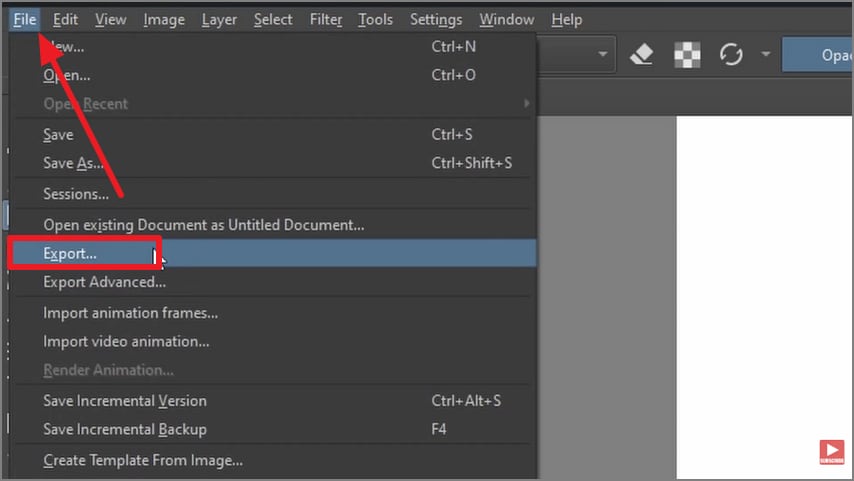
Task: Select Render Animation... menu entry
Action: point(273,370)
